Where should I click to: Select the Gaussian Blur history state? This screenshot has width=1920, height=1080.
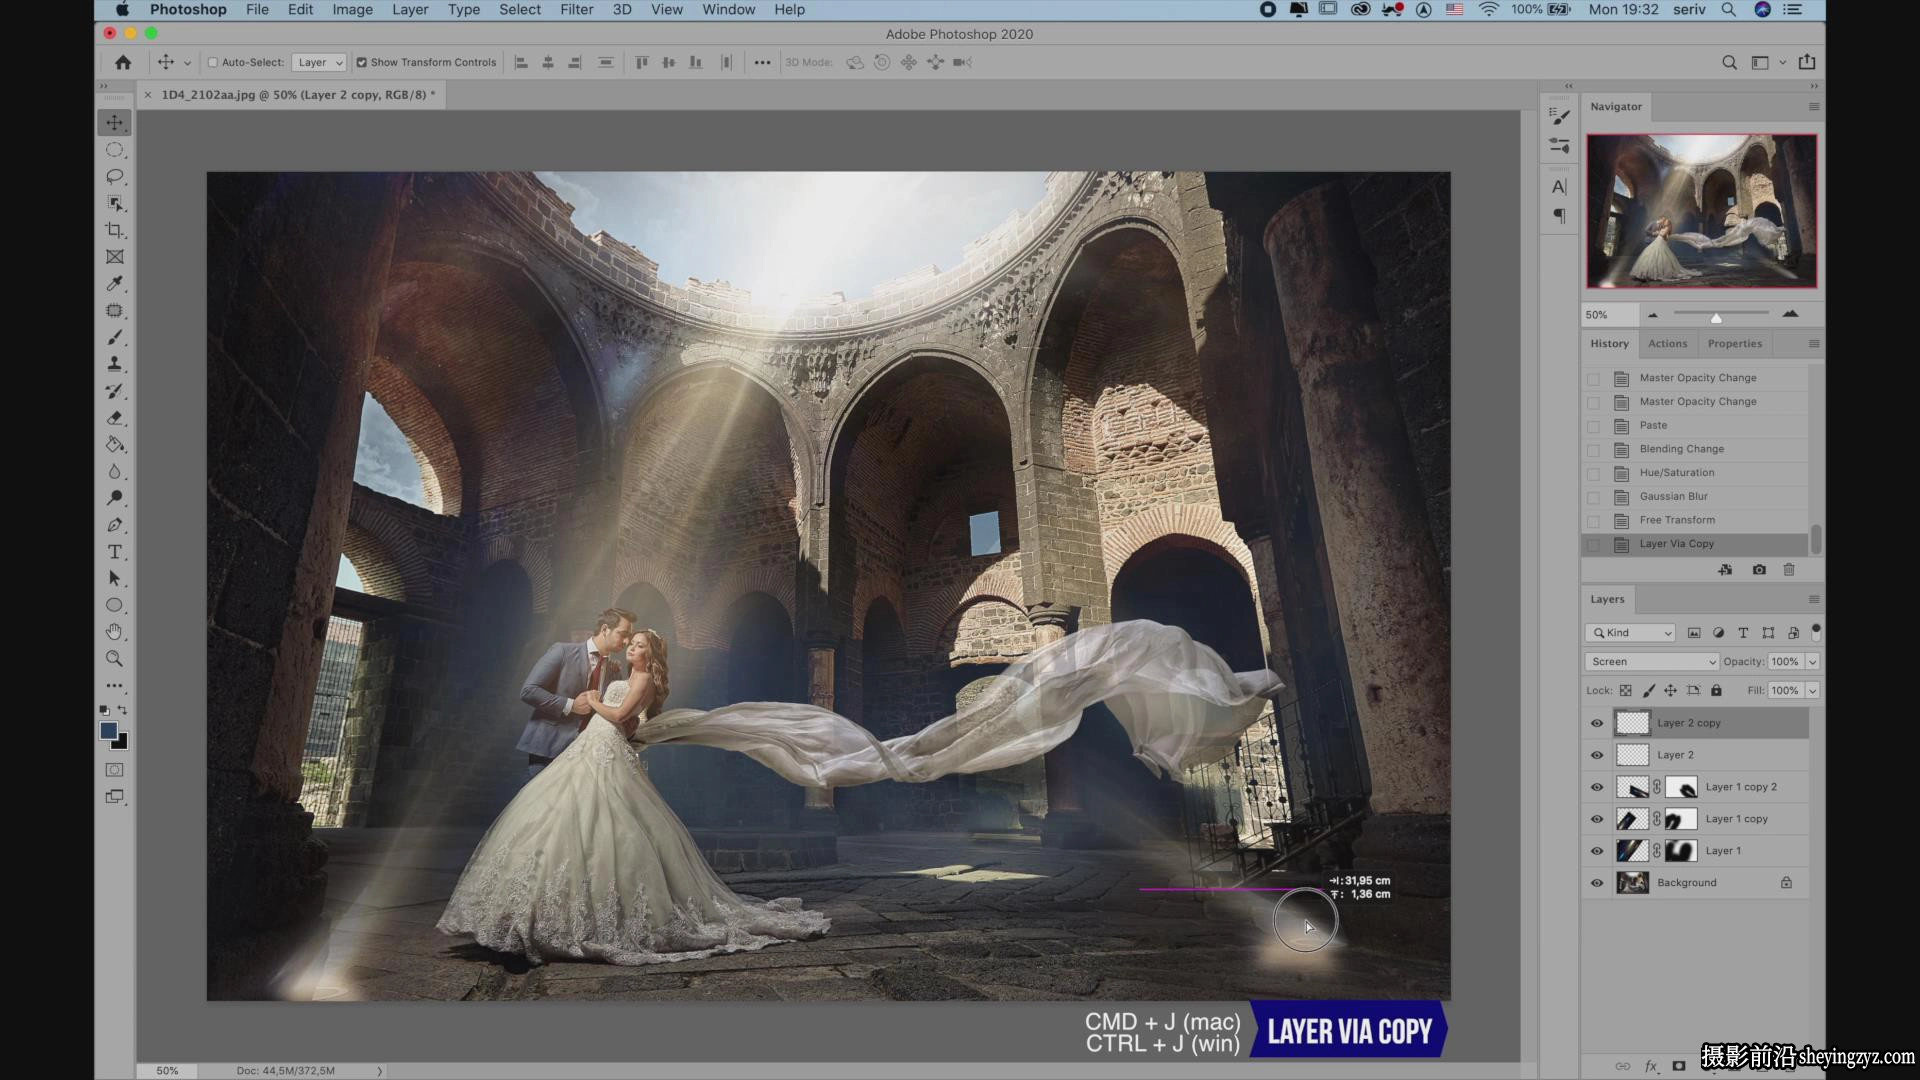(1694, 496)
